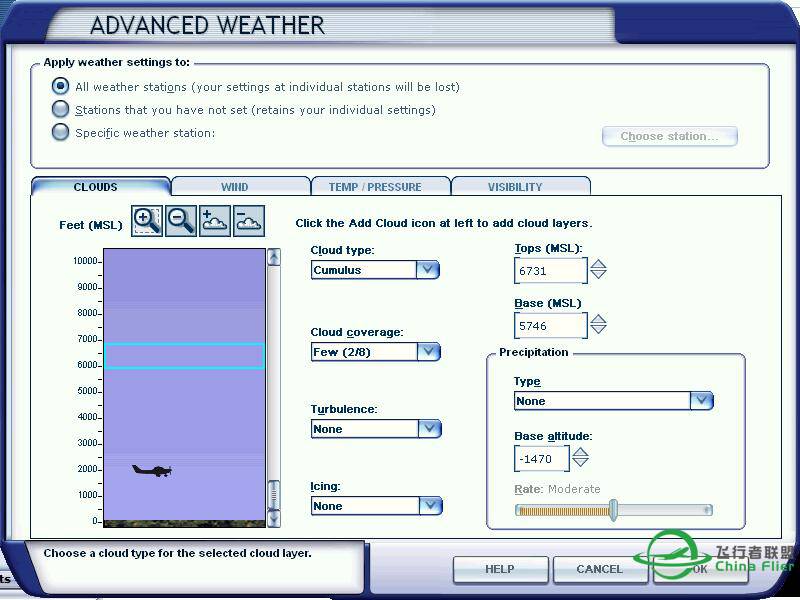800x600 pixels.
Task: Click the precipitation Rate slider handle
Action: click(x=614, y=510)
